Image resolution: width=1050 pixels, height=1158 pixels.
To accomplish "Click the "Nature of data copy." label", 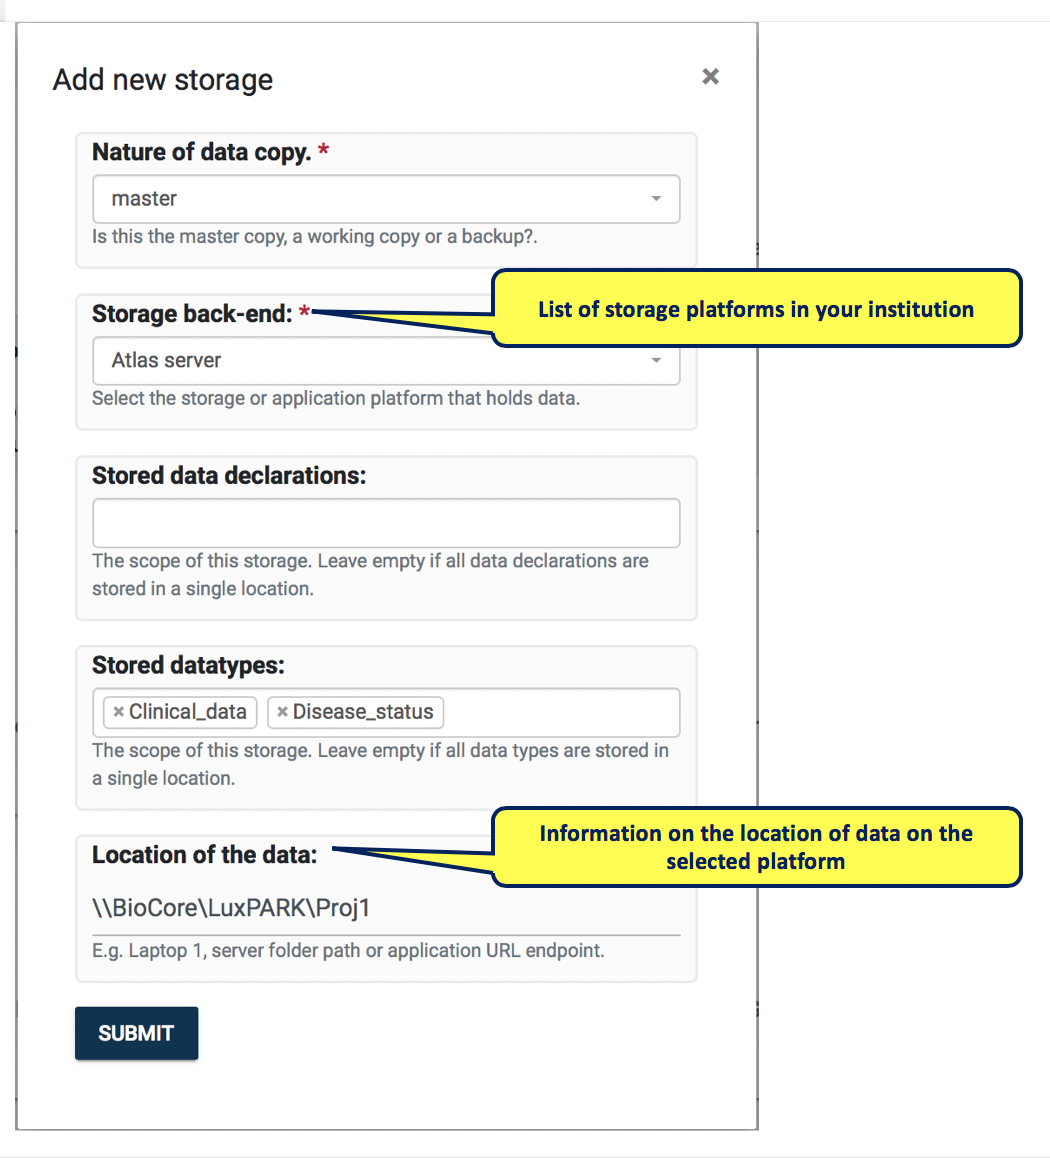I will point(201,152).
